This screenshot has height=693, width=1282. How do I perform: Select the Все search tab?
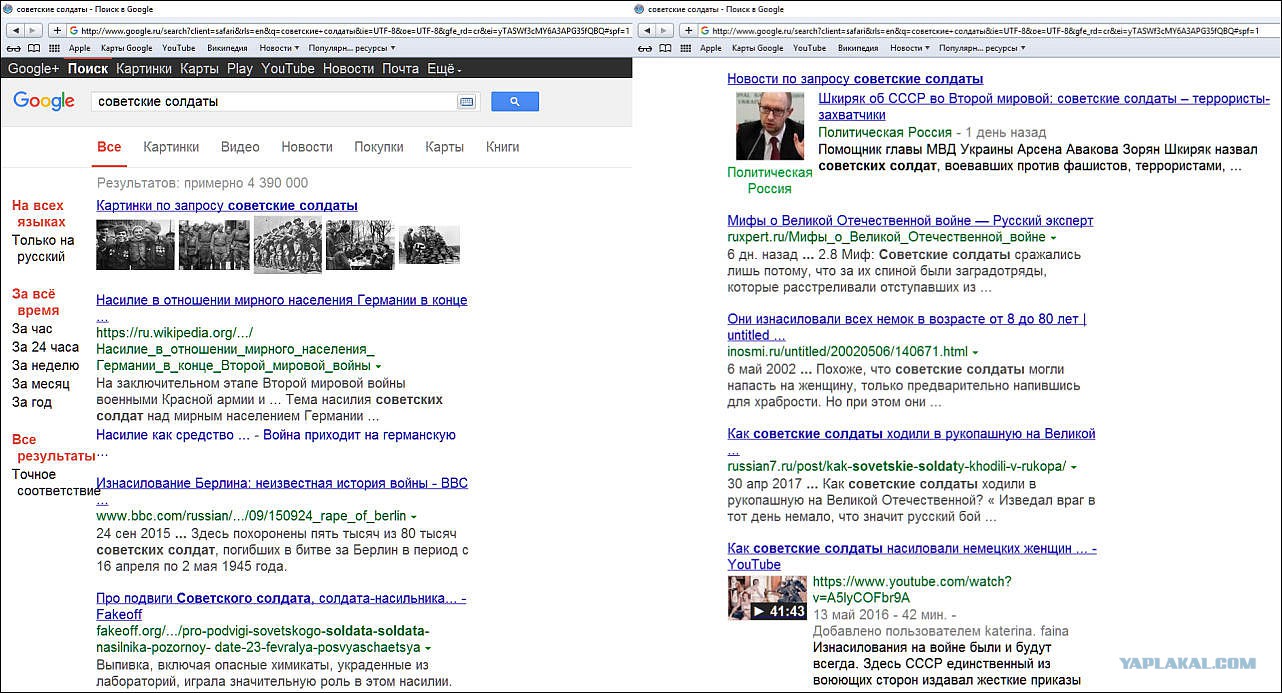click(x=109, y=147)
